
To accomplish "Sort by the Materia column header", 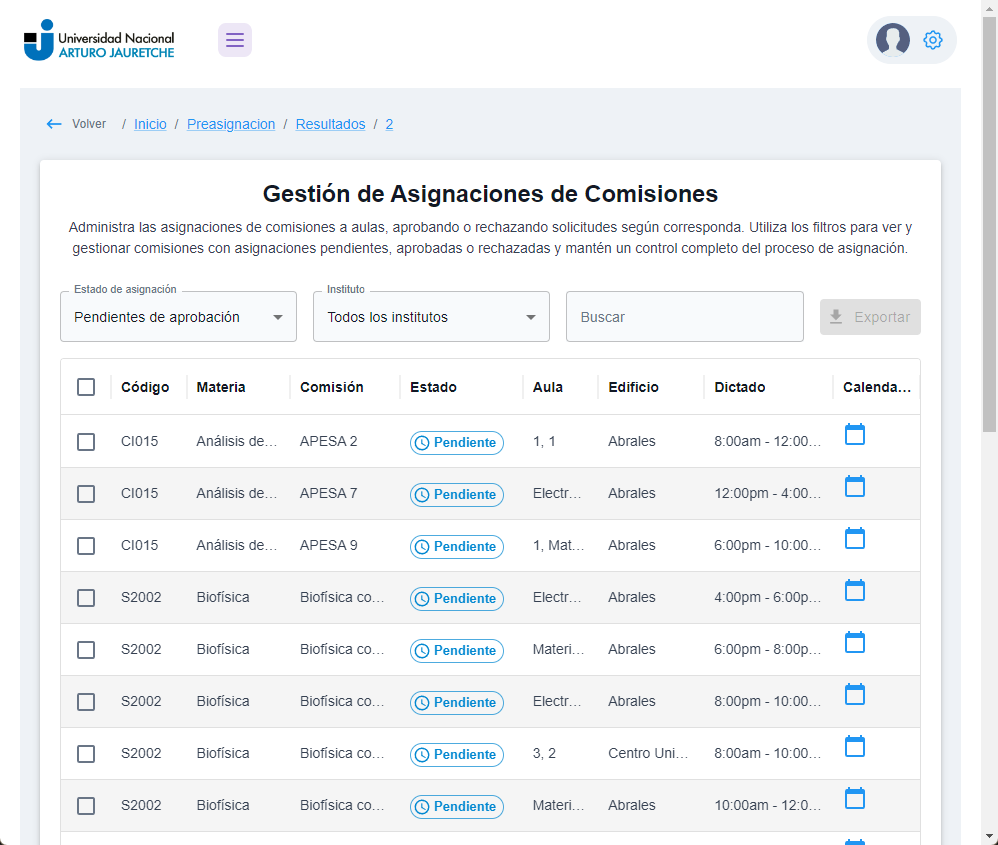I will pos(221,387).
